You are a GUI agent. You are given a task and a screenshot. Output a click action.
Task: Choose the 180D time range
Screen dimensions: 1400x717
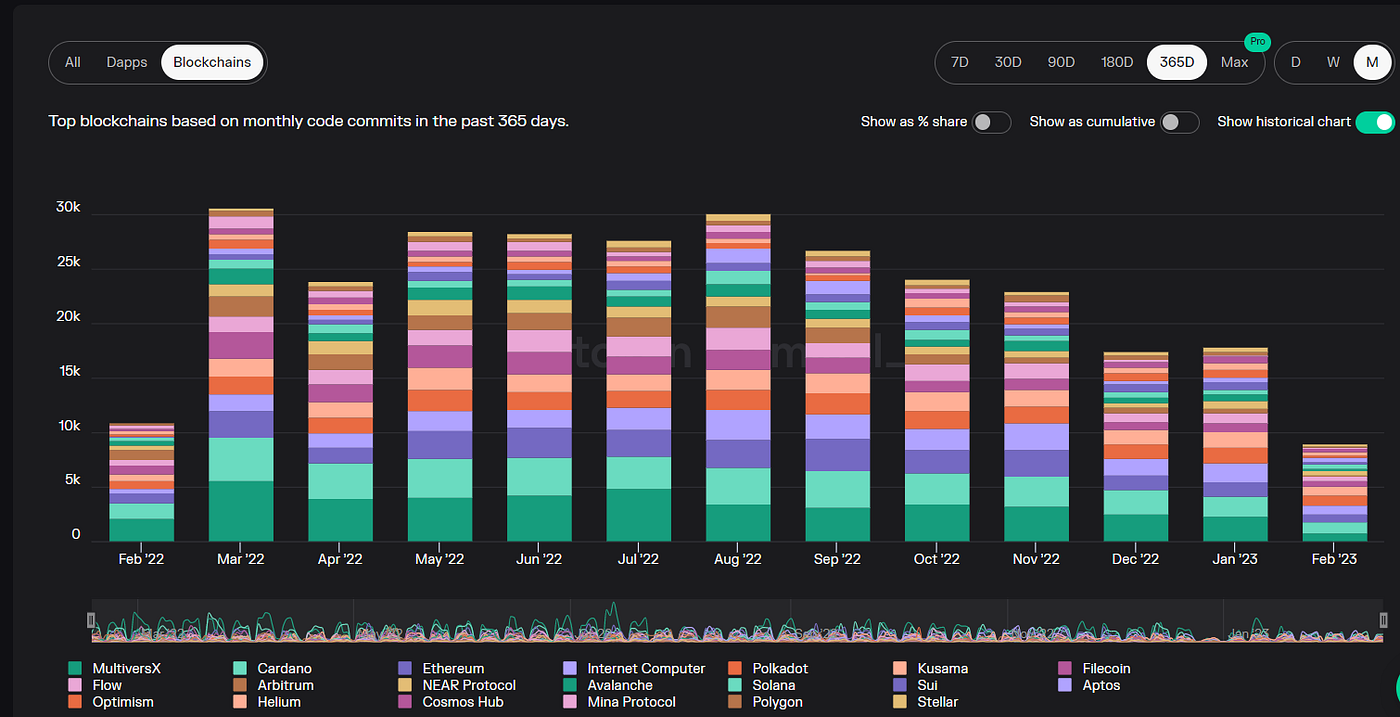pos(1117,62)
